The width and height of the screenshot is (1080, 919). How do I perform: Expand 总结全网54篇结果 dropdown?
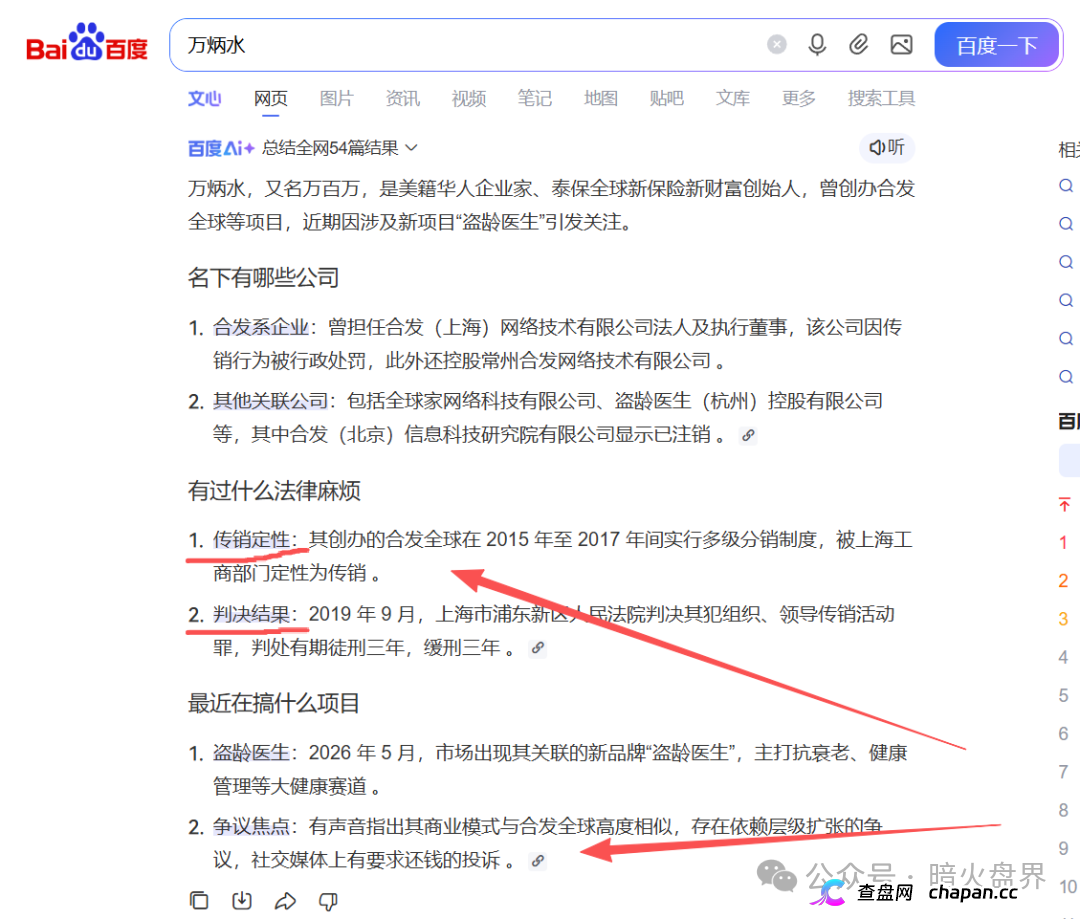(x=340, y=148)
